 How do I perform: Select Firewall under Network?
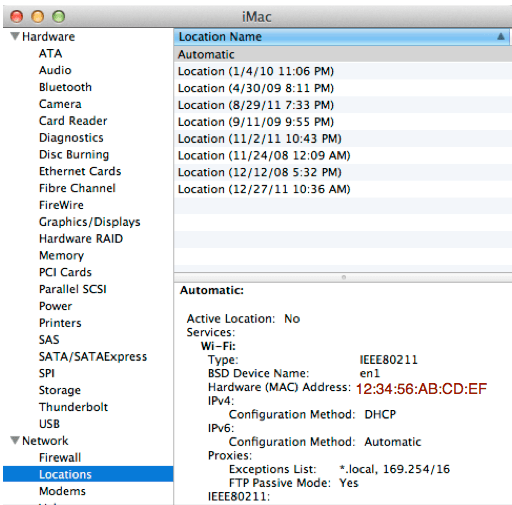click(x=60, y=457)
